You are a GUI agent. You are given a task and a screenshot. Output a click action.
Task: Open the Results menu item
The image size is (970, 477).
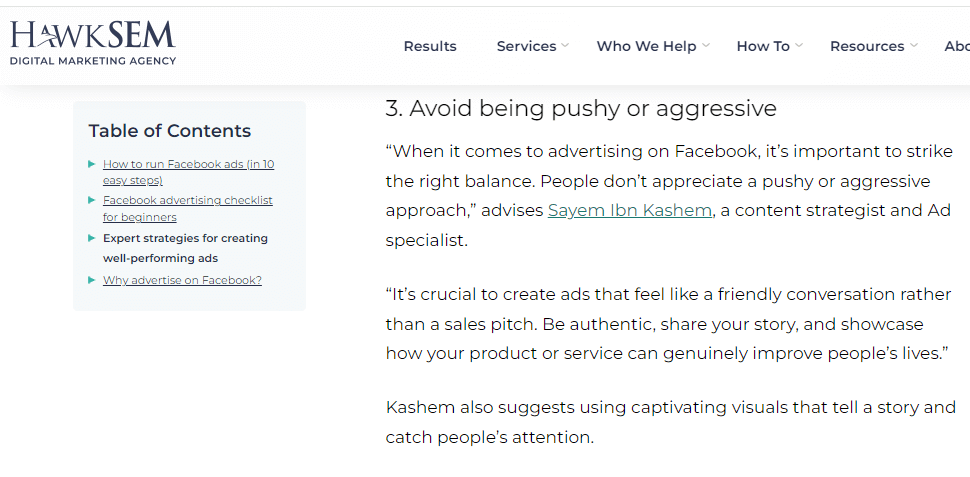(430, 46)
